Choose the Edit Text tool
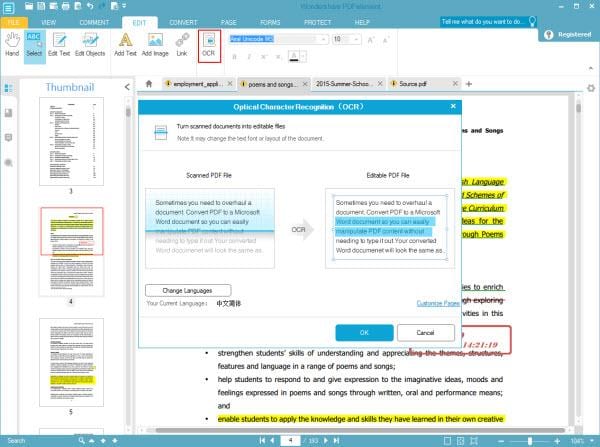The height and width of the screenshot is (447, 600). pyautogui.click(x=59, y=45)
